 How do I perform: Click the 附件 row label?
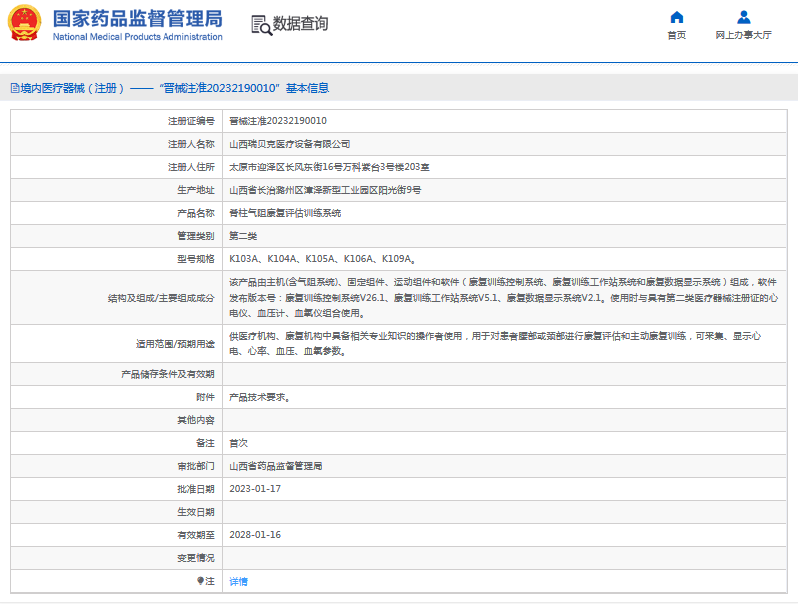pyautogui.click(x=206, y=397)
